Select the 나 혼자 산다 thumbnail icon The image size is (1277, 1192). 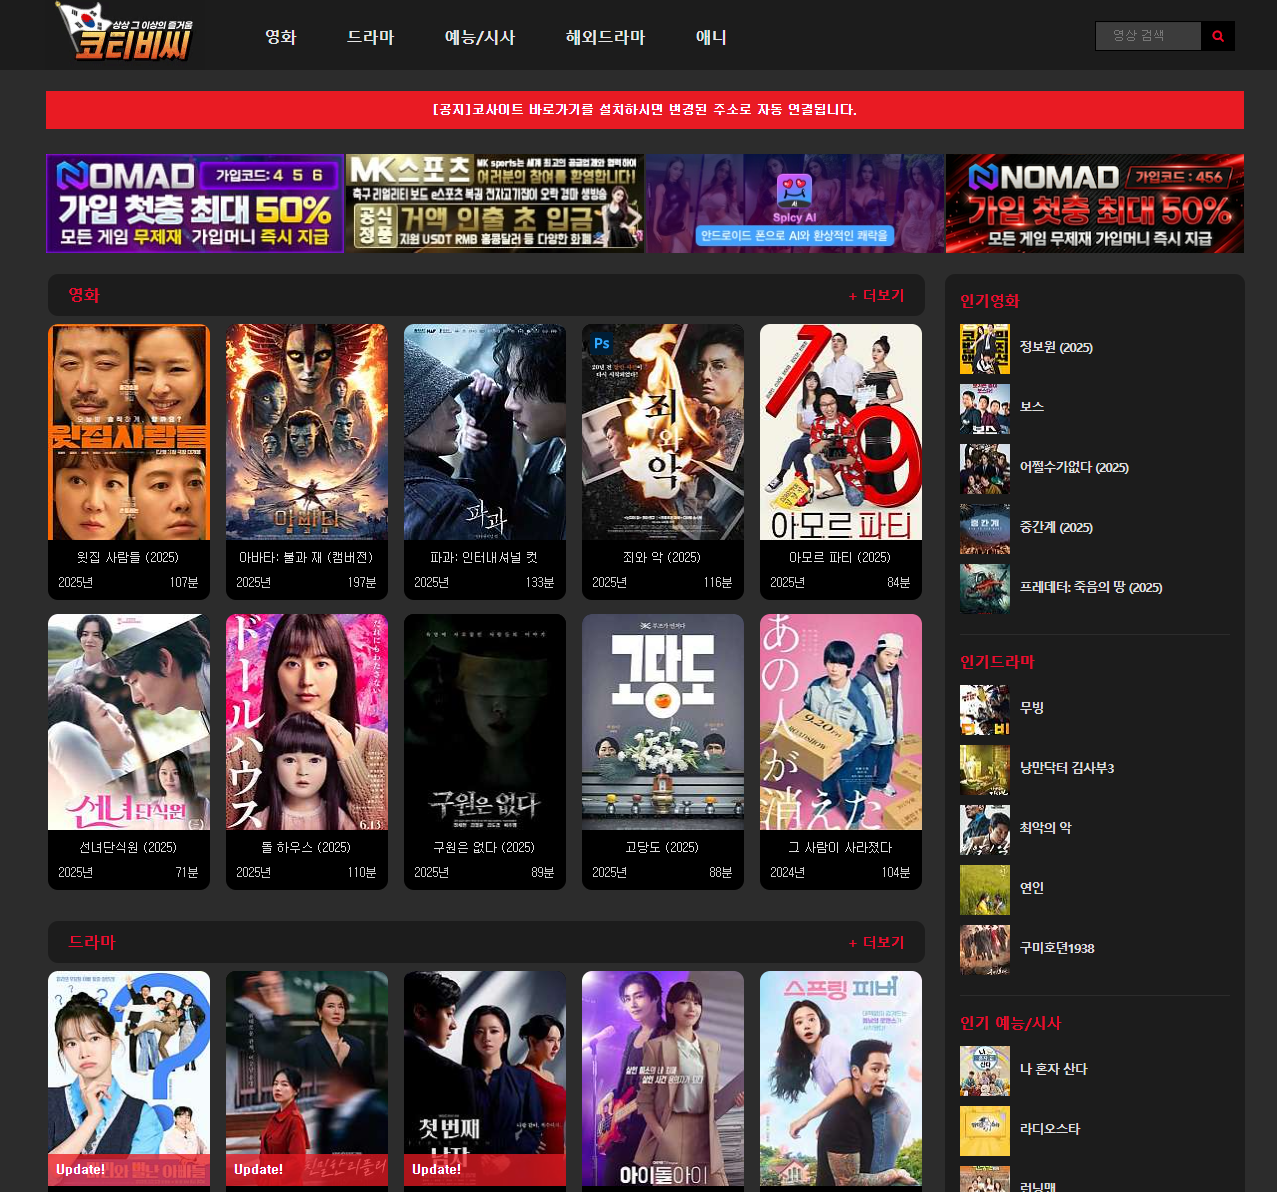coord(984,1070)
